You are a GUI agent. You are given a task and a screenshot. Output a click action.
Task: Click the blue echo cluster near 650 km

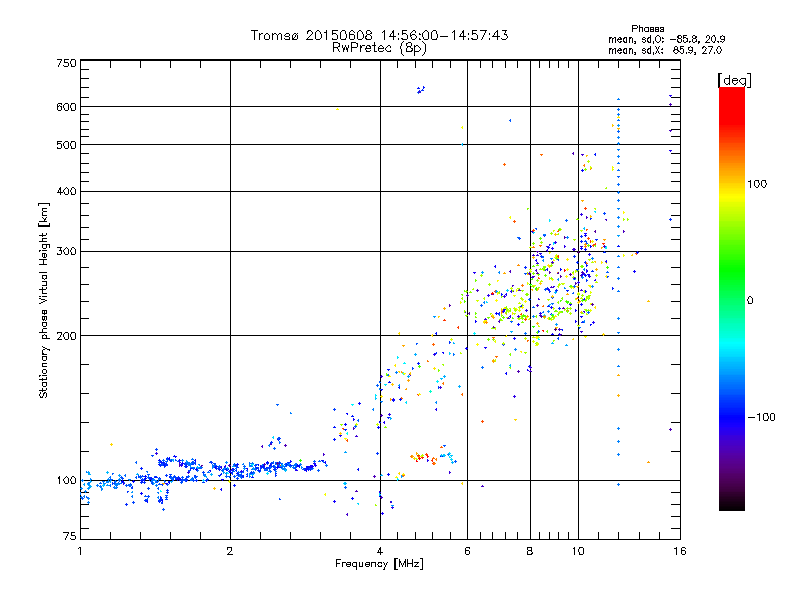[x=420, y=90]
